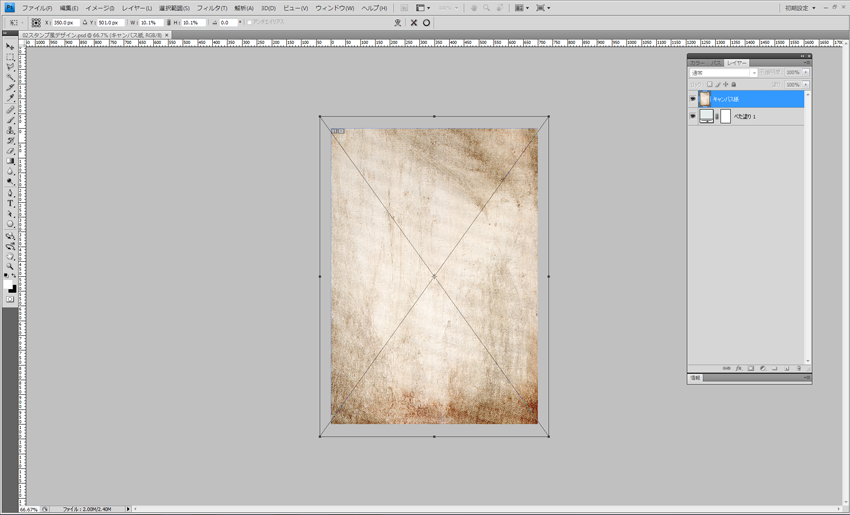Open the フィルタ(T) menu
The height and width of the screenshot is (515, 850).
(x=211, y=8)
